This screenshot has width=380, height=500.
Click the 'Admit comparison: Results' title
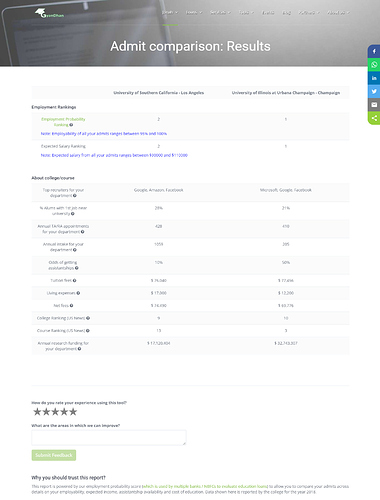tap(190, 46)
